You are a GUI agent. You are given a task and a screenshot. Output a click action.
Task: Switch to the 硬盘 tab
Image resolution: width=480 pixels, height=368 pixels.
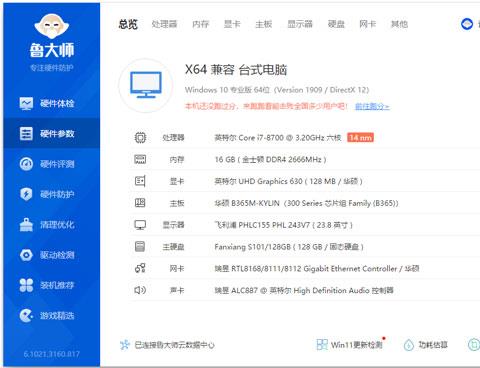[336, 24]
